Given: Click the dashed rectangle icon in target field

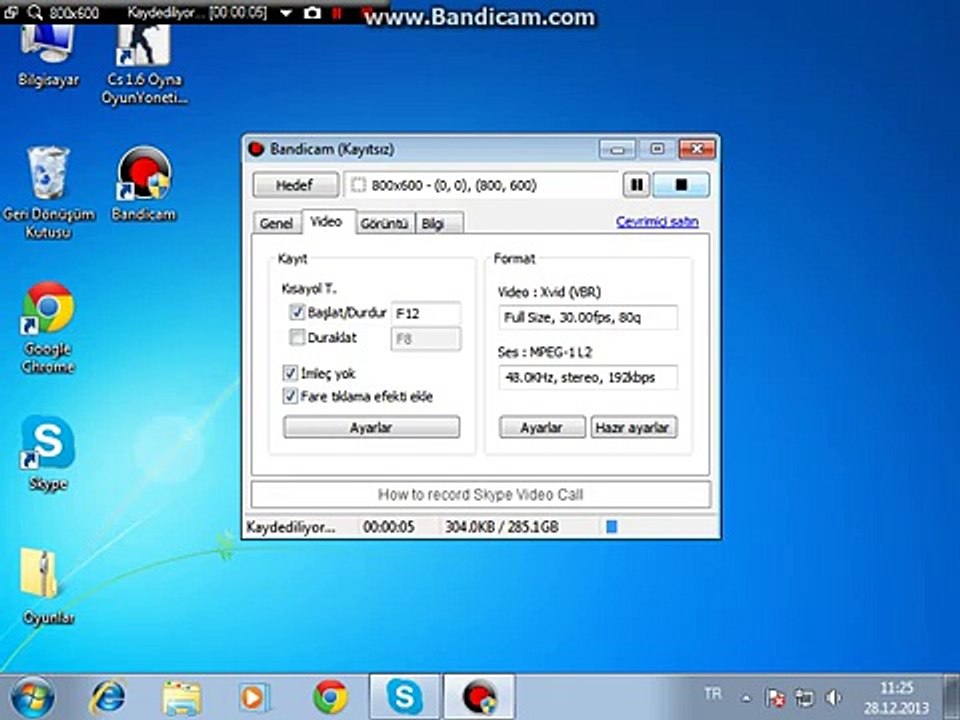Looking at the screenshot, I should click(x=359, y=185).
